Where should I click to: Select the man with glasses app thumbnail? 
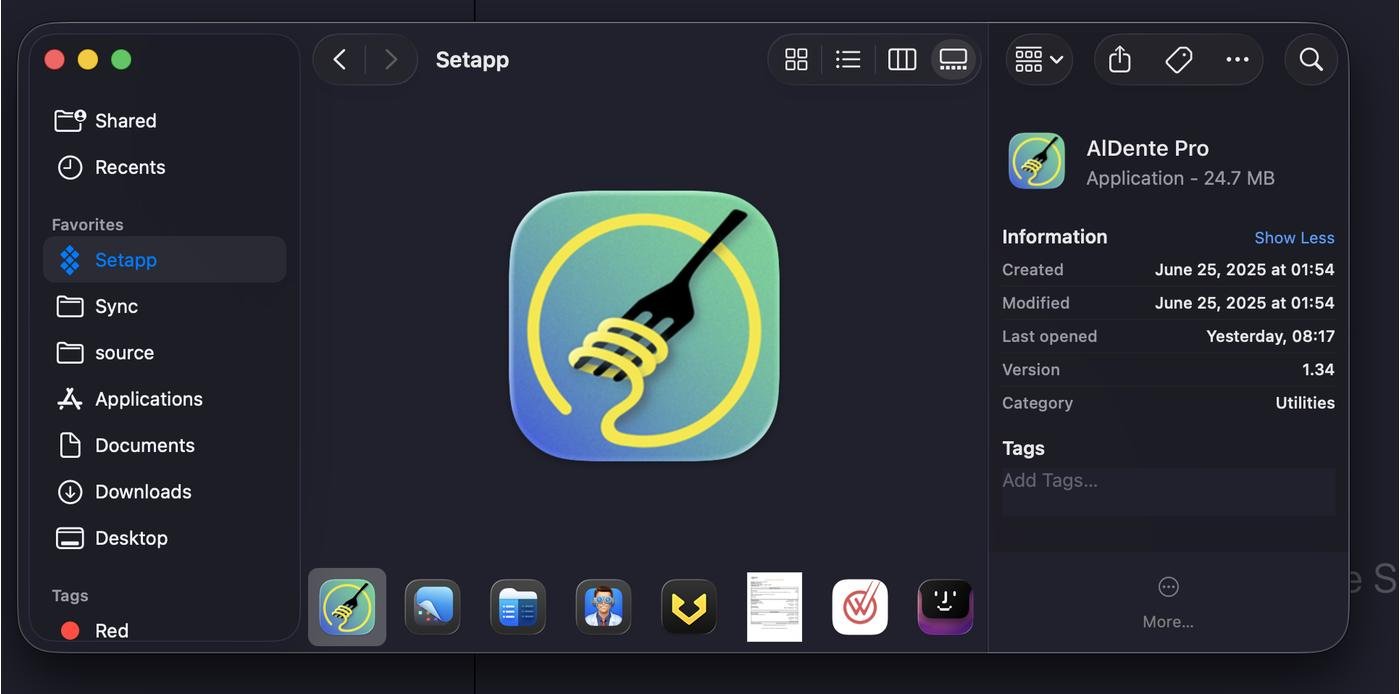pos(604,607)
